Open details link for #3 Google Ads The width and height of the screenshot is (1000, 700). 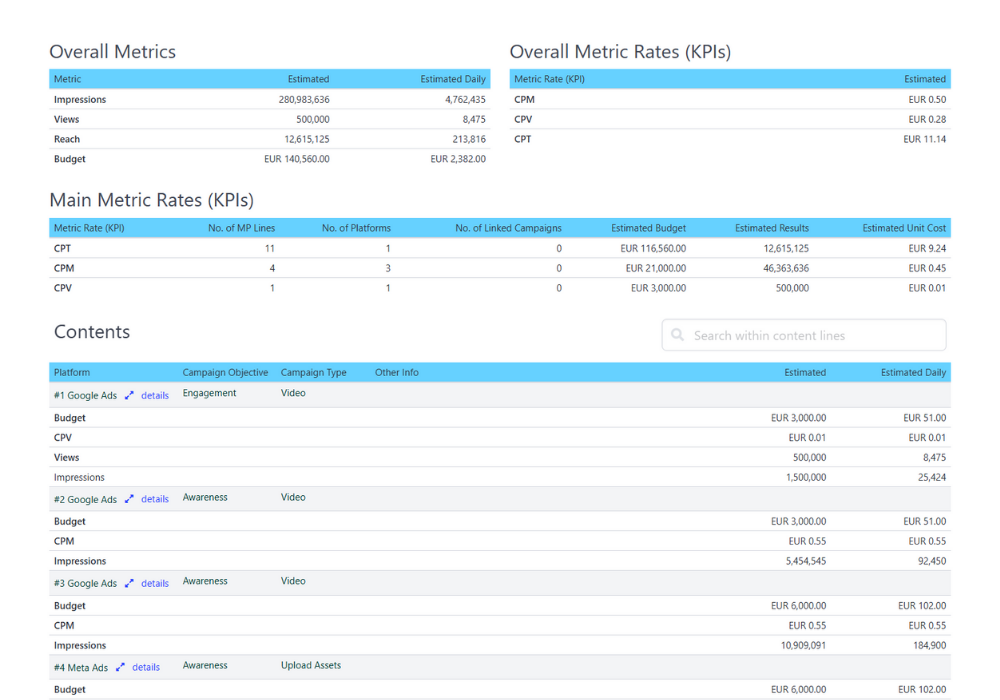coord(155,583)
